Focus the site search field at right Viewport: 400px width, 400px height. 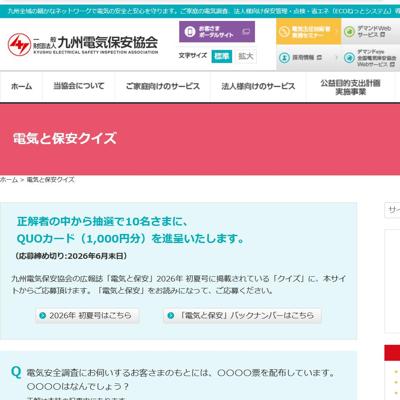click(392, 210)
